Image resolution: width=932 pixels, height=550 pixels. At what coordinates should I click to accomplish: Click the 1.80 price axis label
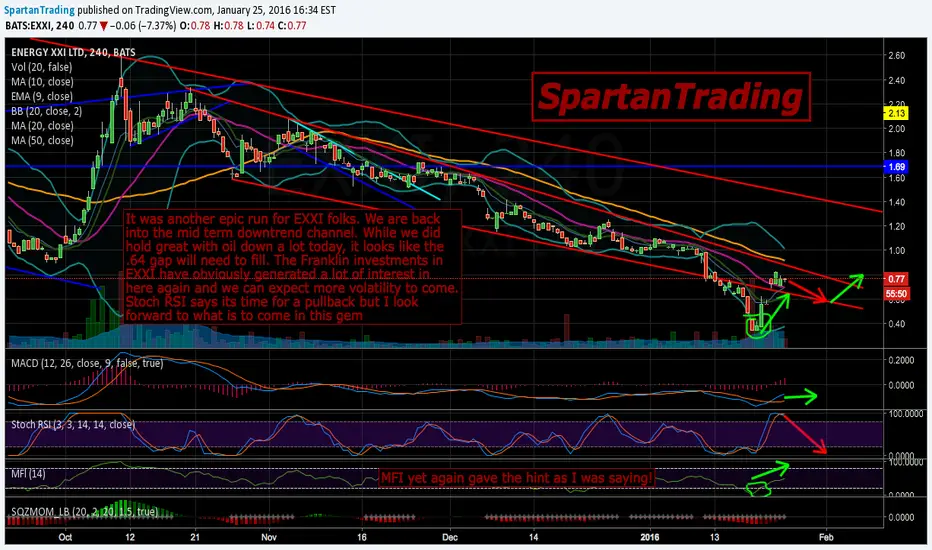(x=896, y=153)
